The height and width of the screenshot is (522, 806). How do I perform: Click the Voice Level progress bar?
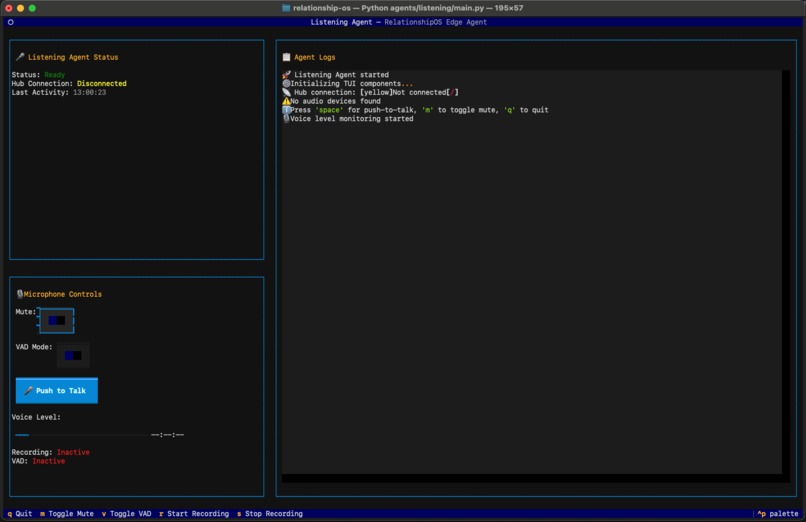click(81, 435)
